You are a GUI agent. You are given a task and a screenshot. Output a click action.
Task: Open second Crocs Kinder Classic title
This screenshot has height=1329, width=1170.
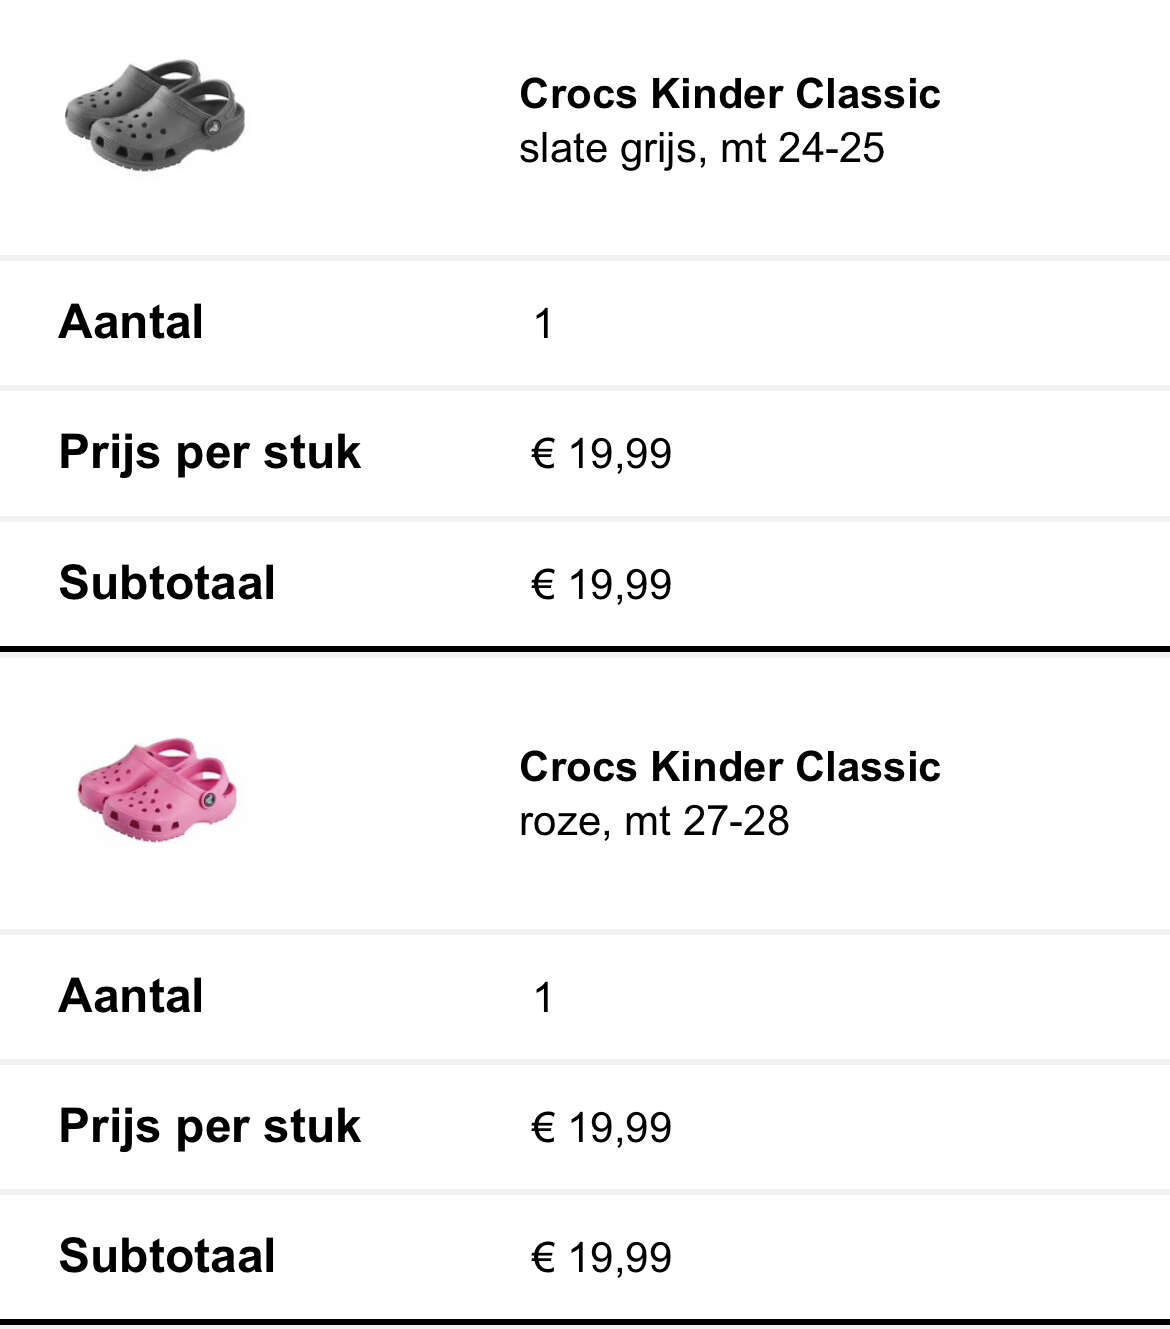click(x=730, y=767)
